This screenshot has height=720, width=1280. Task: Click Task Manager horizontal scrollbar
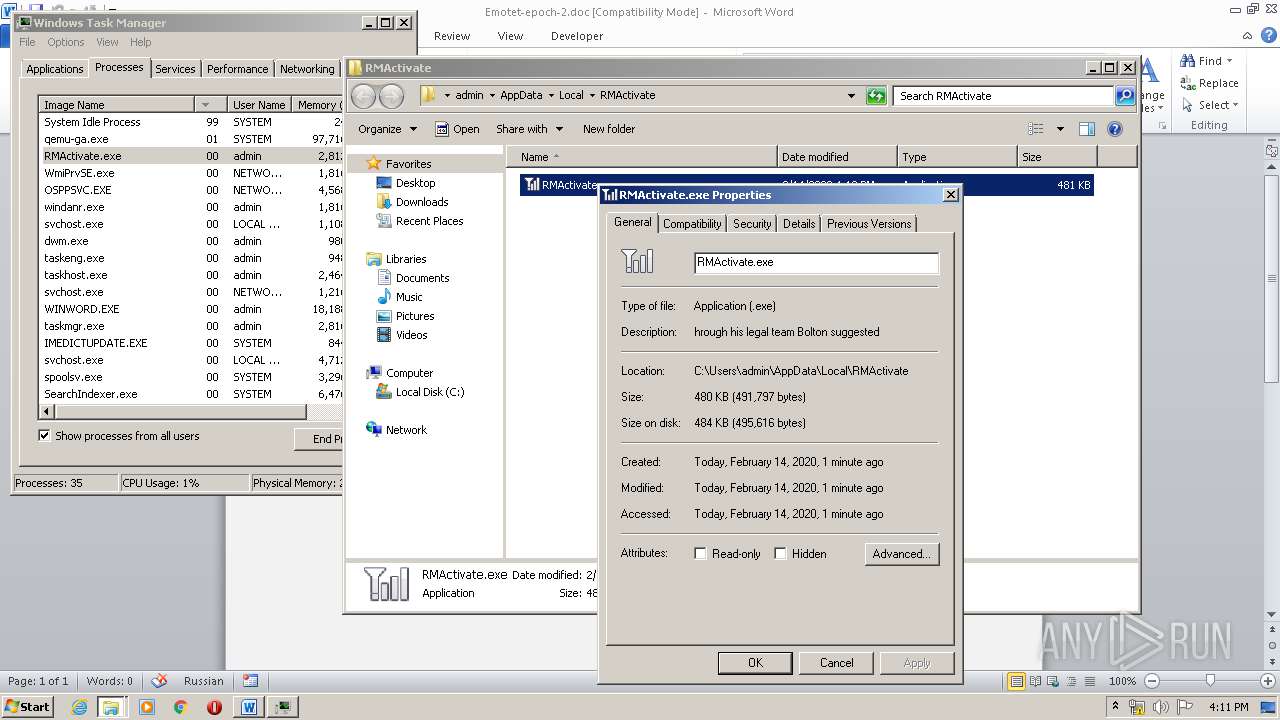[x=180, y=412]
